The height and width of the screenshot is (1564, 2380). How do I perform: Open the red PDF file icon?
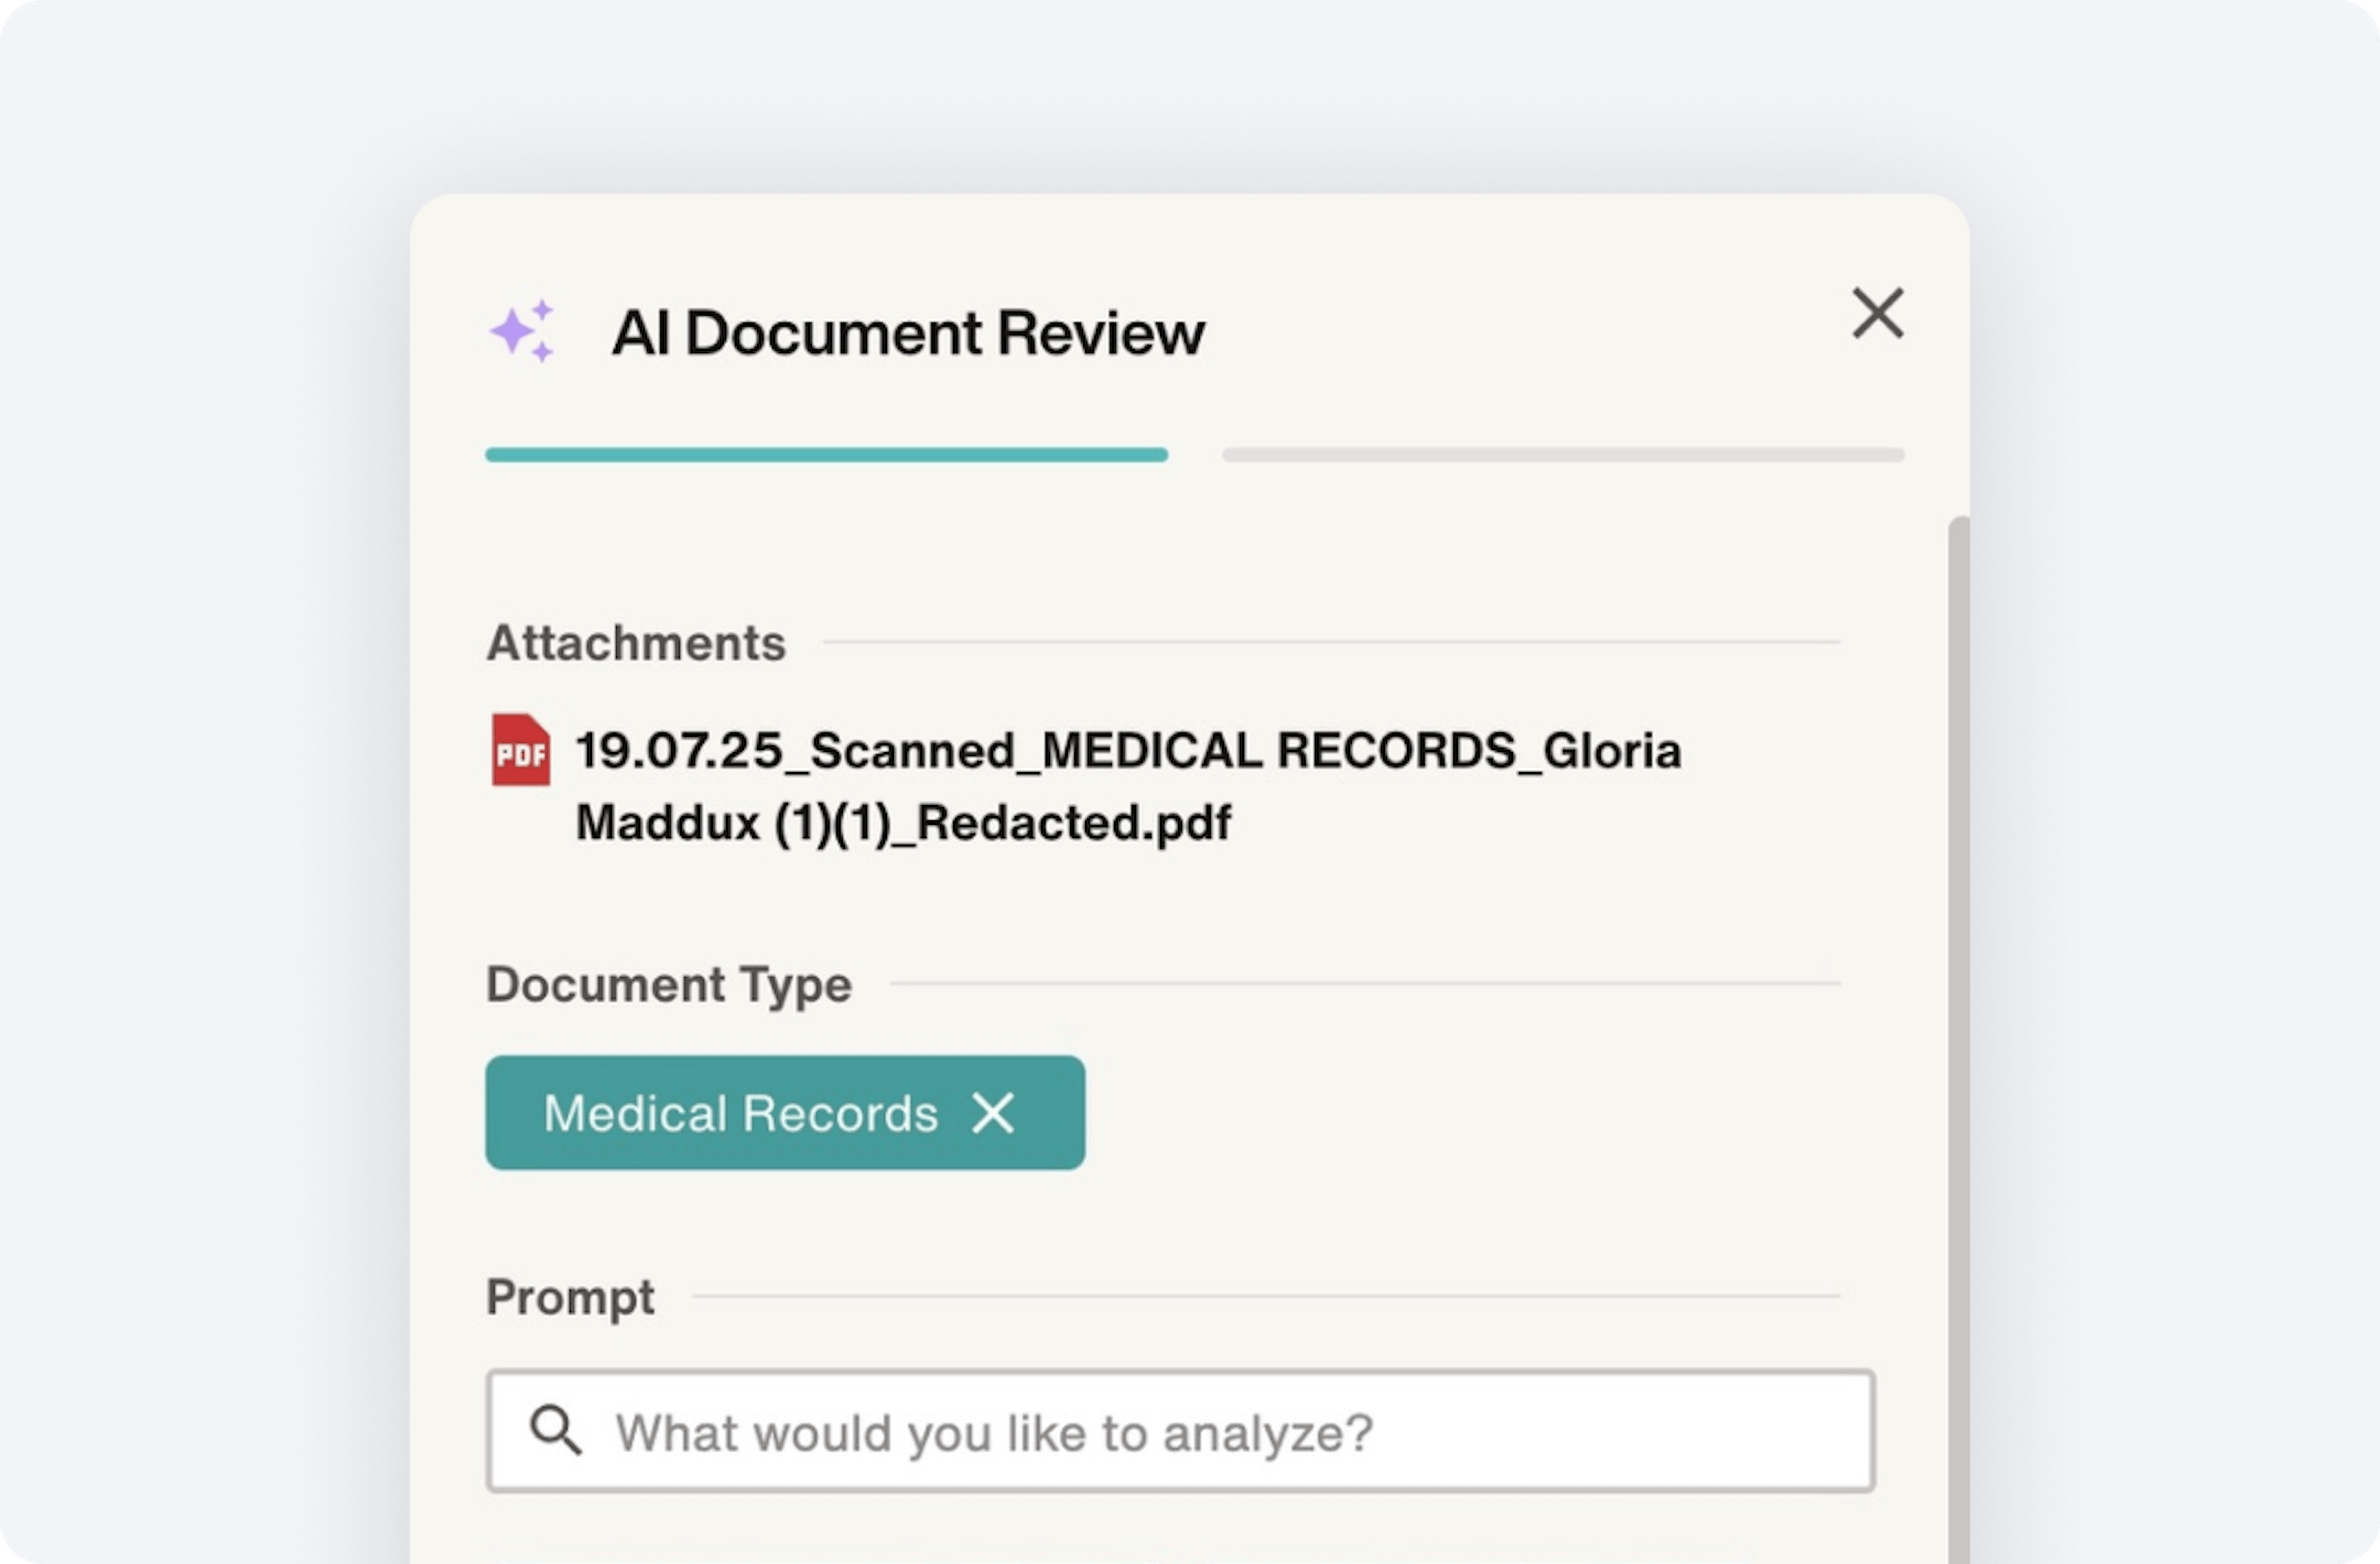[x=520, y=750]
